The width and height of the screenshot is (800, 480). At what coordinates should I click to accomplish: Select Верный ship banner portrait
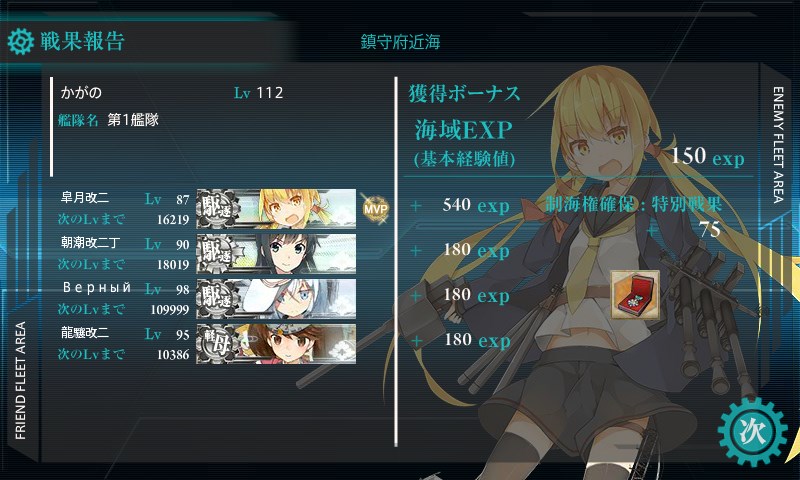pos(276,298)
